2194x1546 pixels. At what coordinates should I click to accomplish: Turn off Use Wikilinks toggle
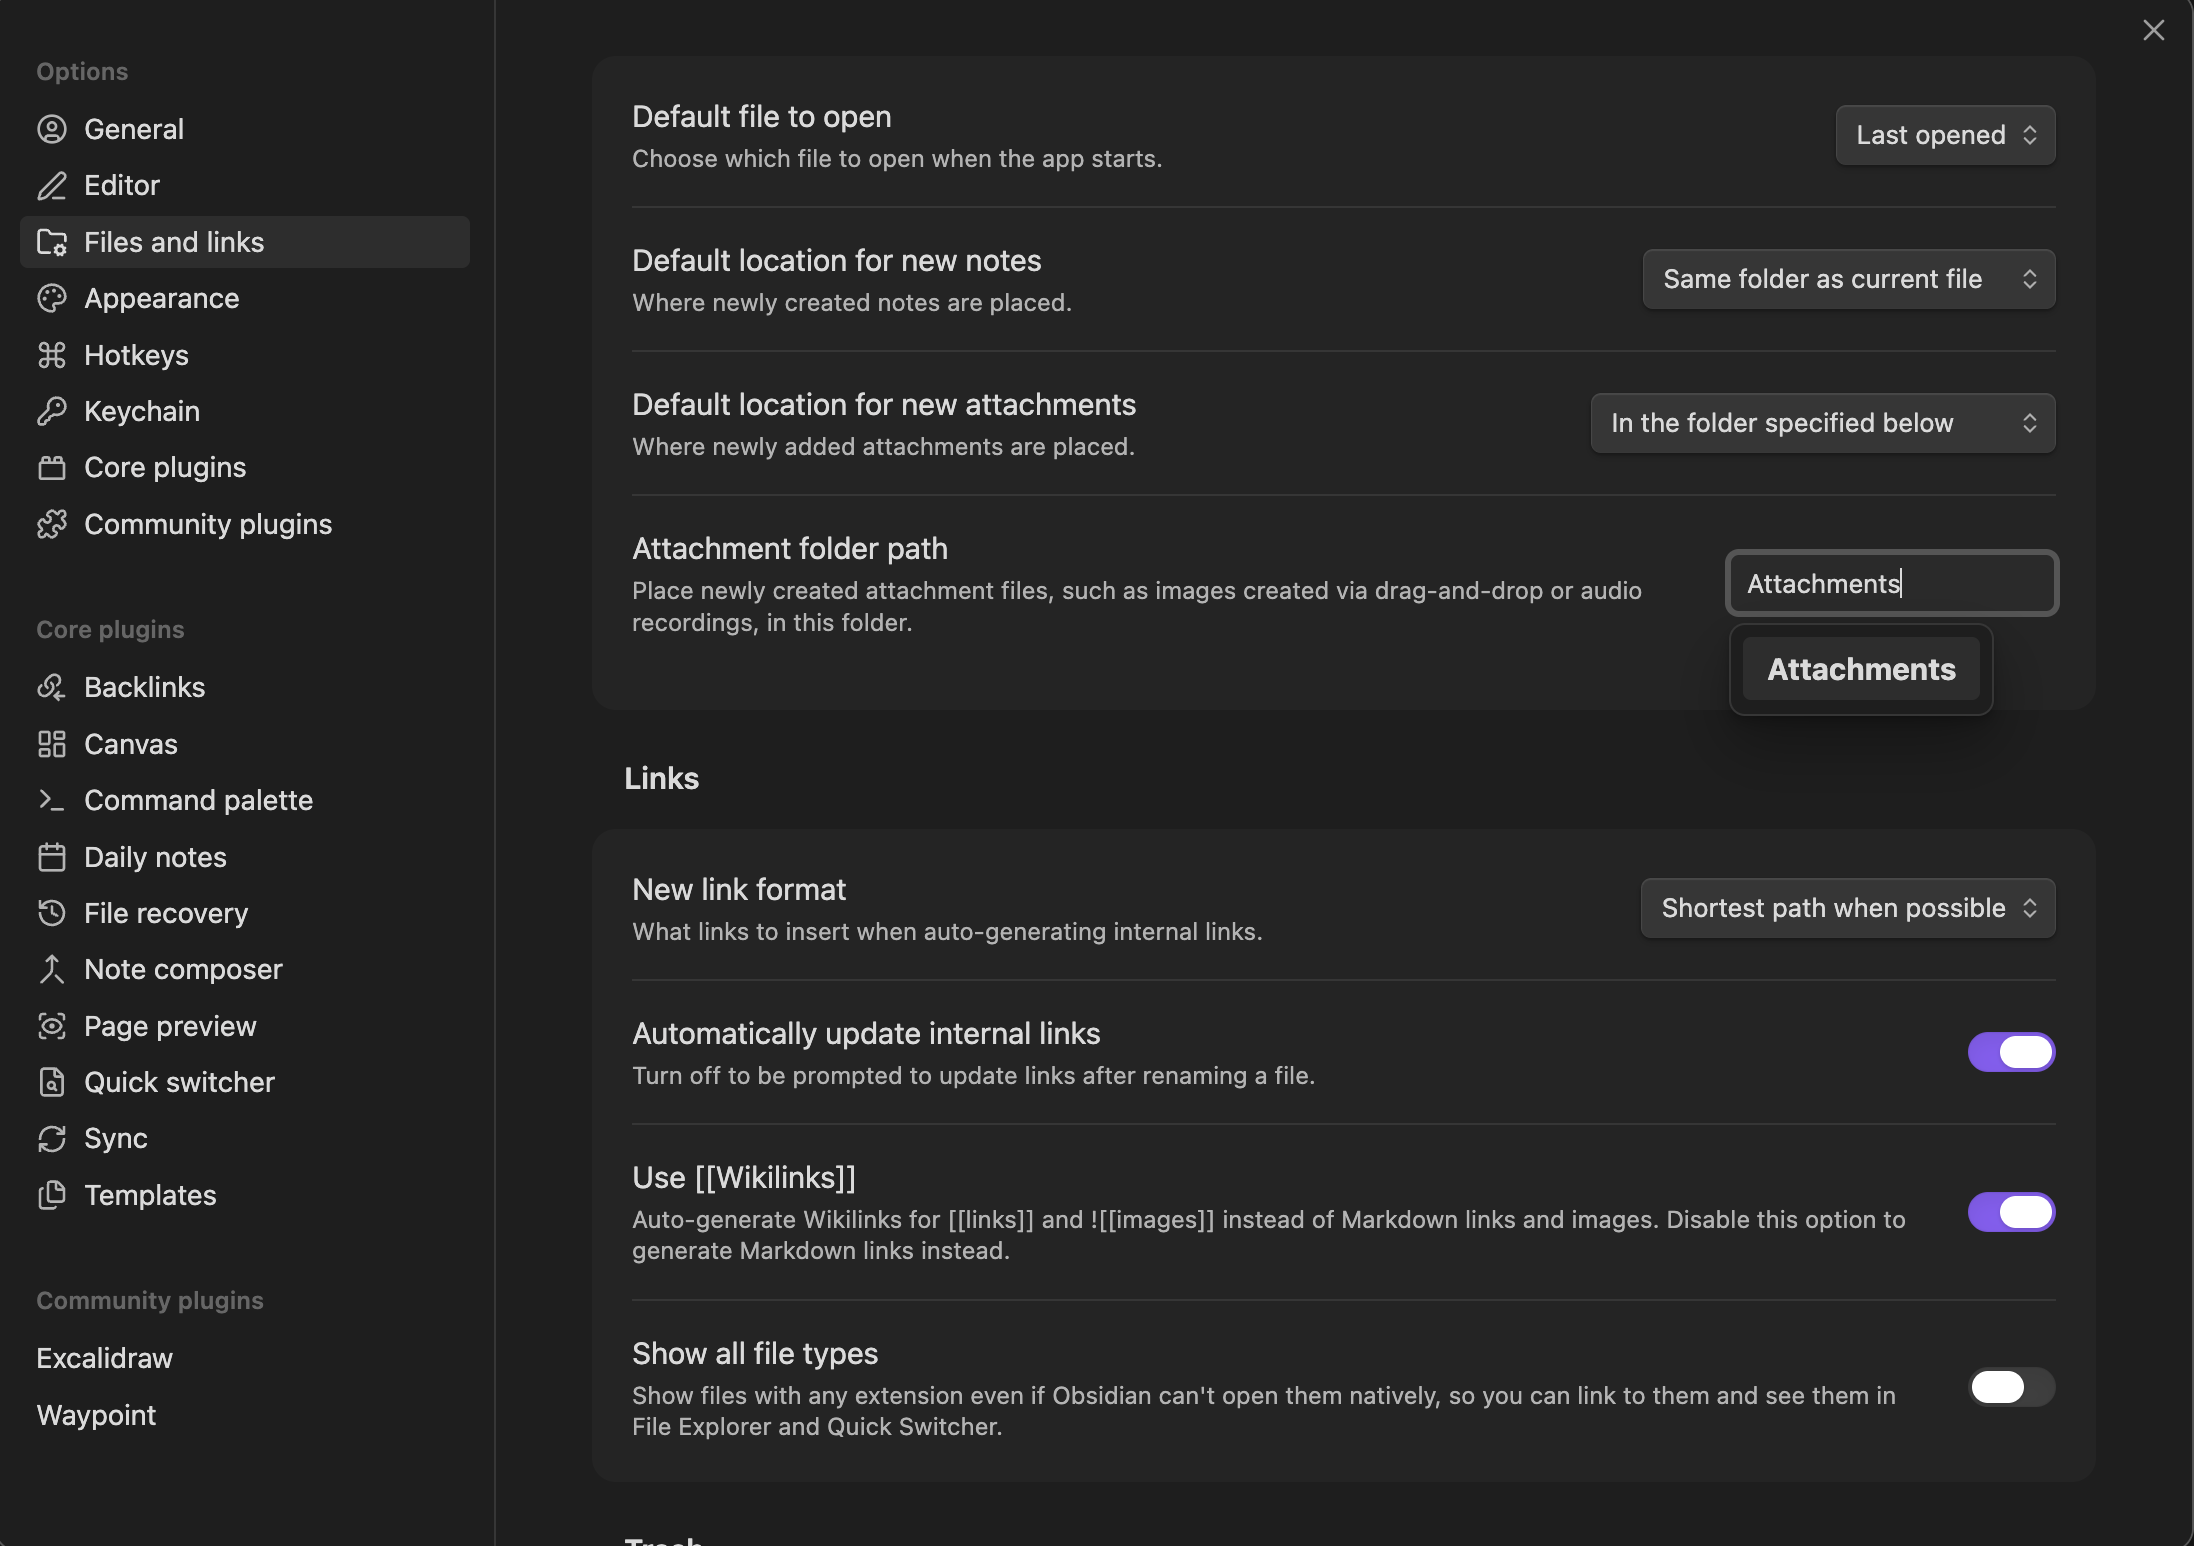point(2011,1212)
